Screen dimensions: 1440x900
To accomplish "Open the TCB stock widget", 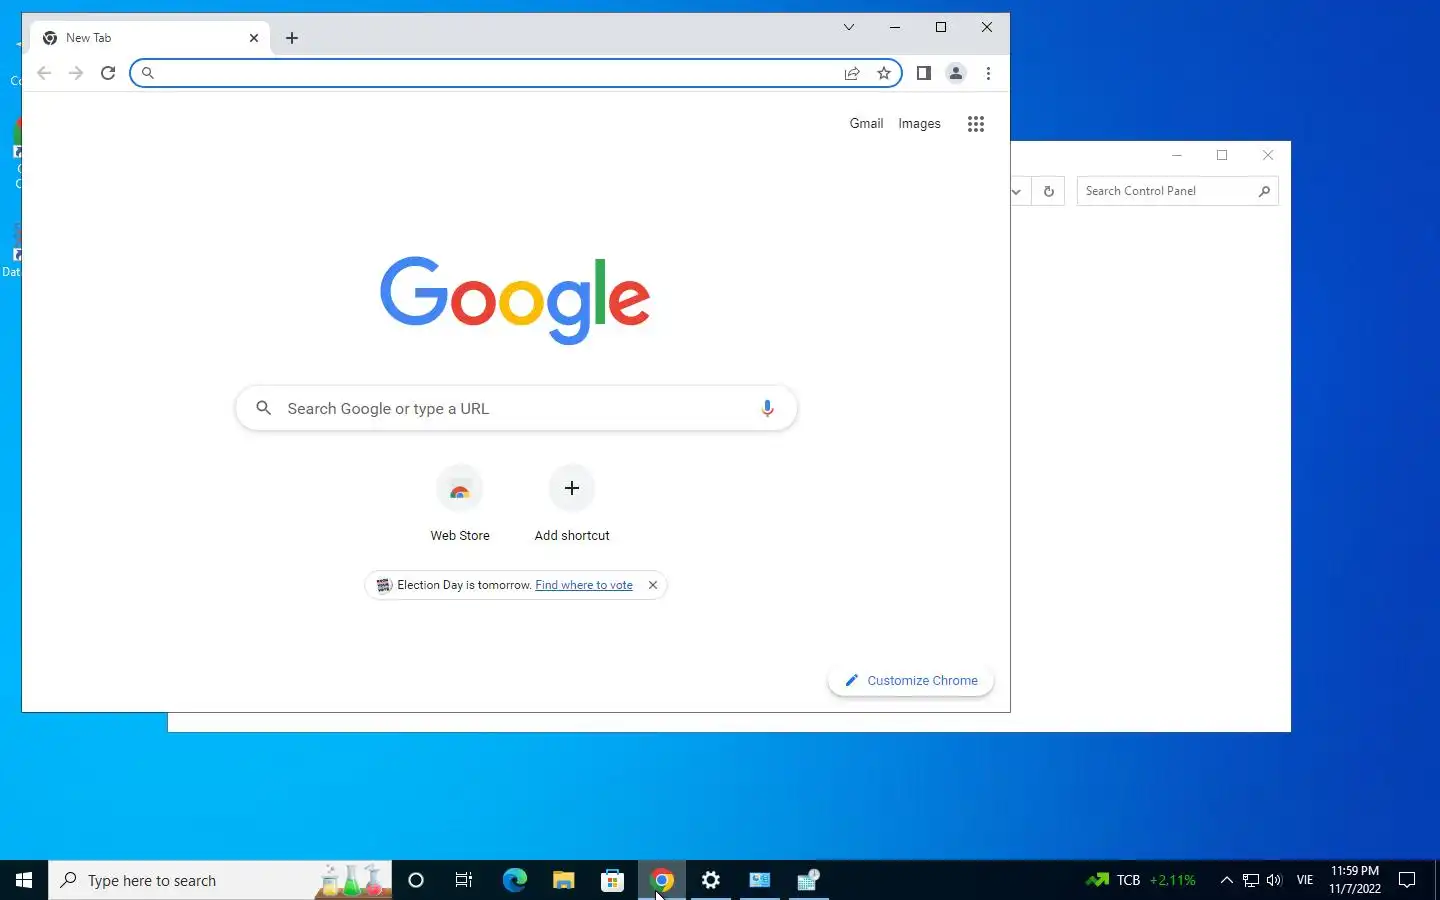I will pyautogui.click(x=1141, y=880).
